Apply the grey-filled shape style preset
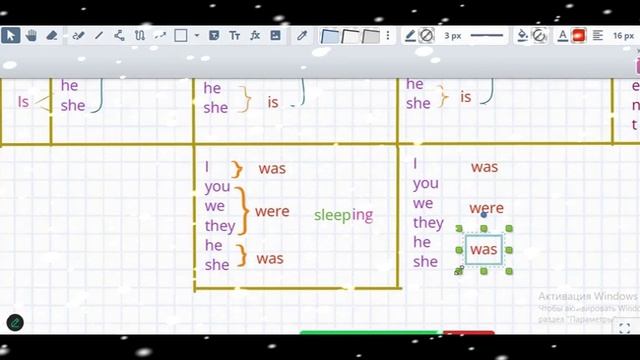Image resolution: width=640 pixels, height=360 pixels. pyautogui.click(x=371, y=36)
